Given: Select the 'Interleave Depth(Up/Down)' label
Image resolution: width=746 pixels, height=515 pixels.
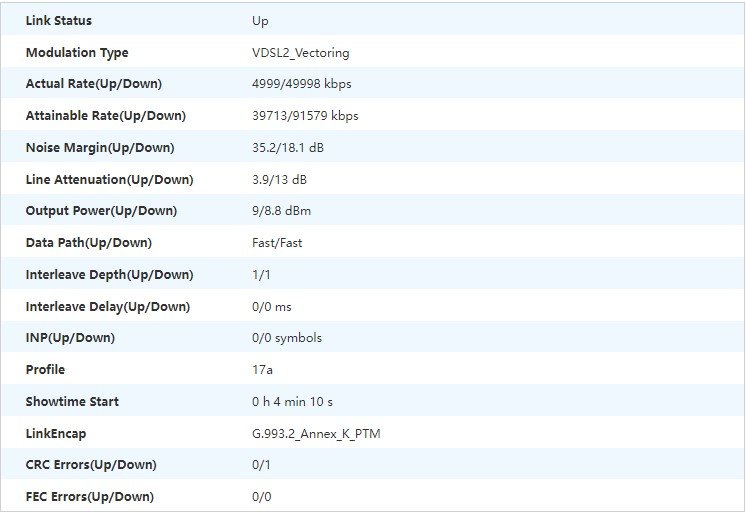Looking at the screenshot, I should [x=109, y=275].
